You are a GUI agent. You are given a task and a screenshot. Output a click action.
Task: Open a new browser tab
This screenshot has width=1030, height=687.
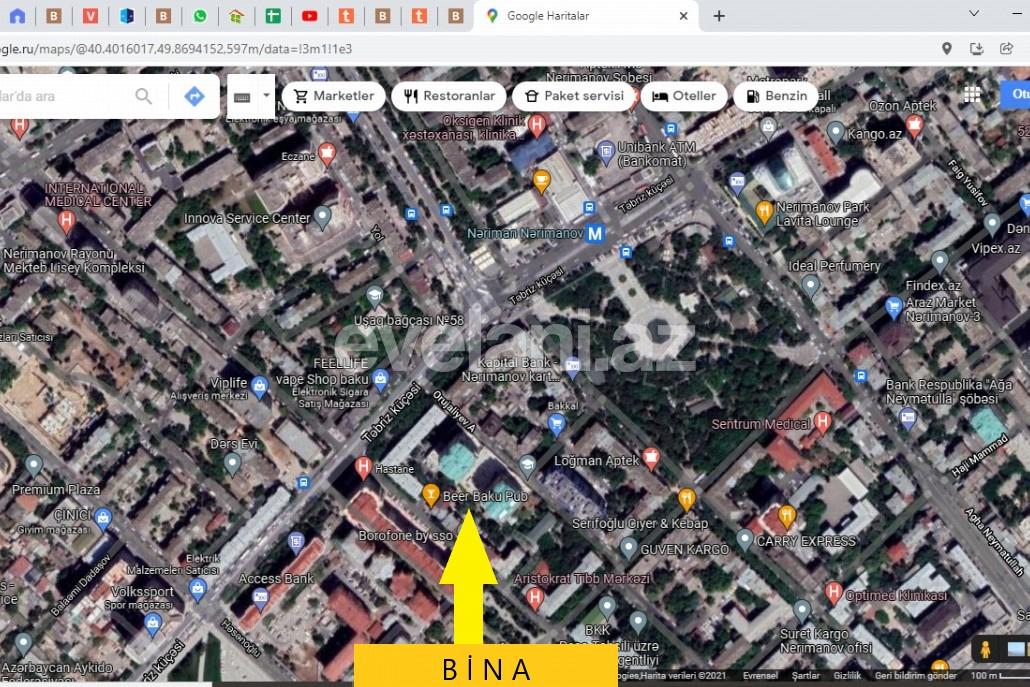click(x=718, y=16)
